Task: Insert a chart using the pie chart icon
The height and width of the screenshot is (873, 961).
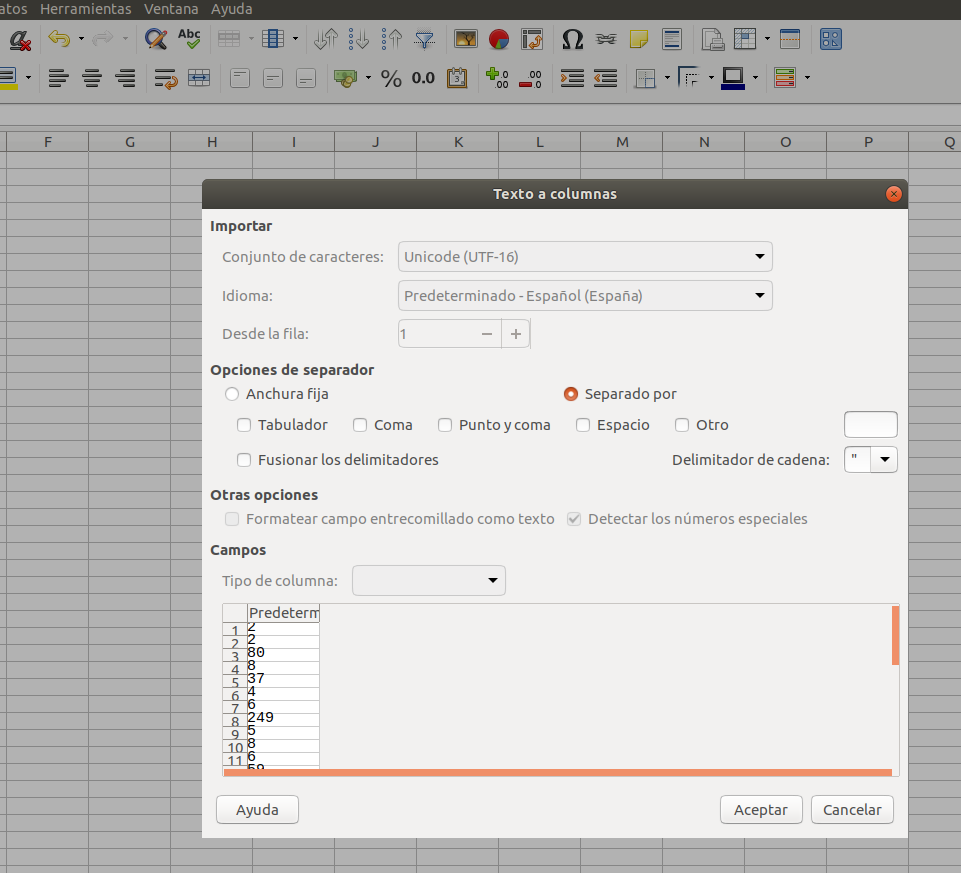Action: coord(499,39)
